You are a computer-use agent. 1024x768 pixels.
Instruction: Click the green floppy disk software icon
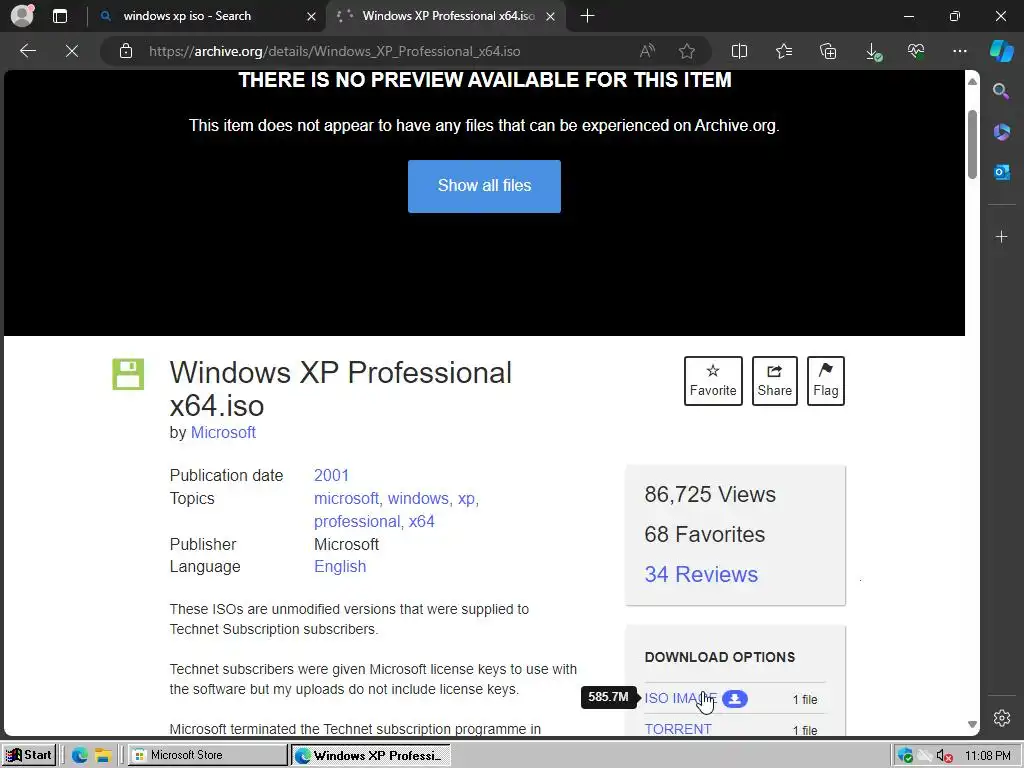(128, 374)
